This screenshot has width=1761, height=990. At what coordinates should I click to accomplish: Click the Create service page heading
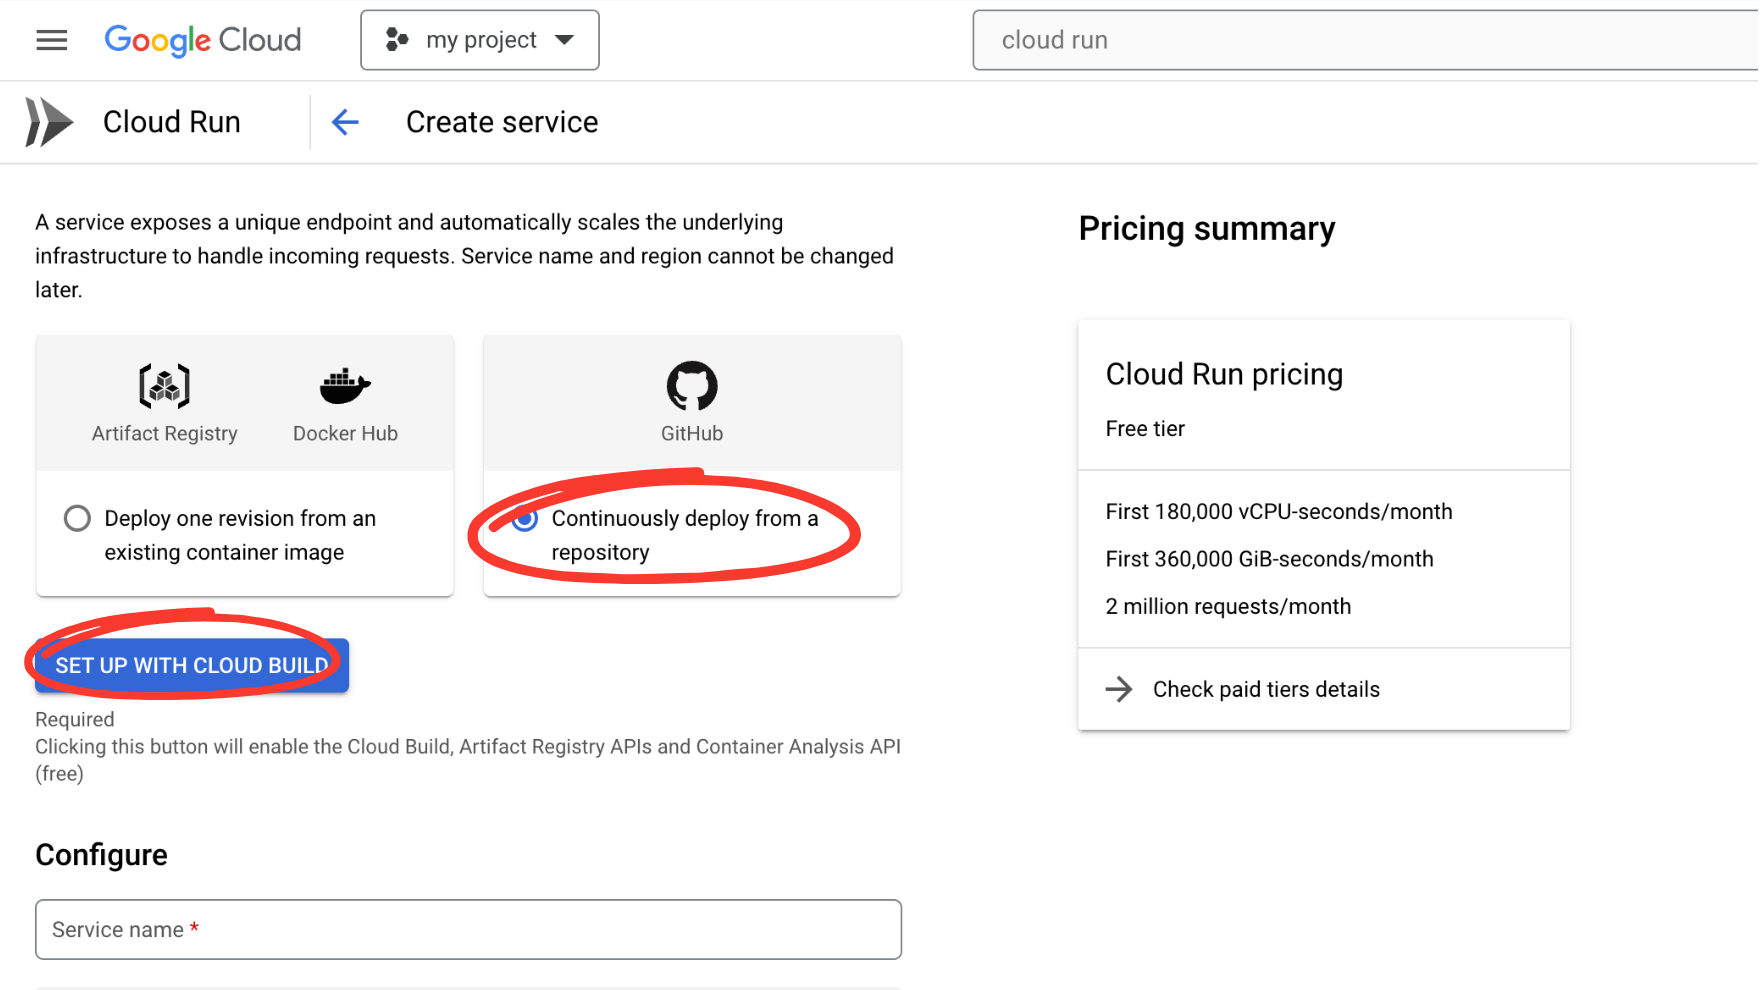502,122
